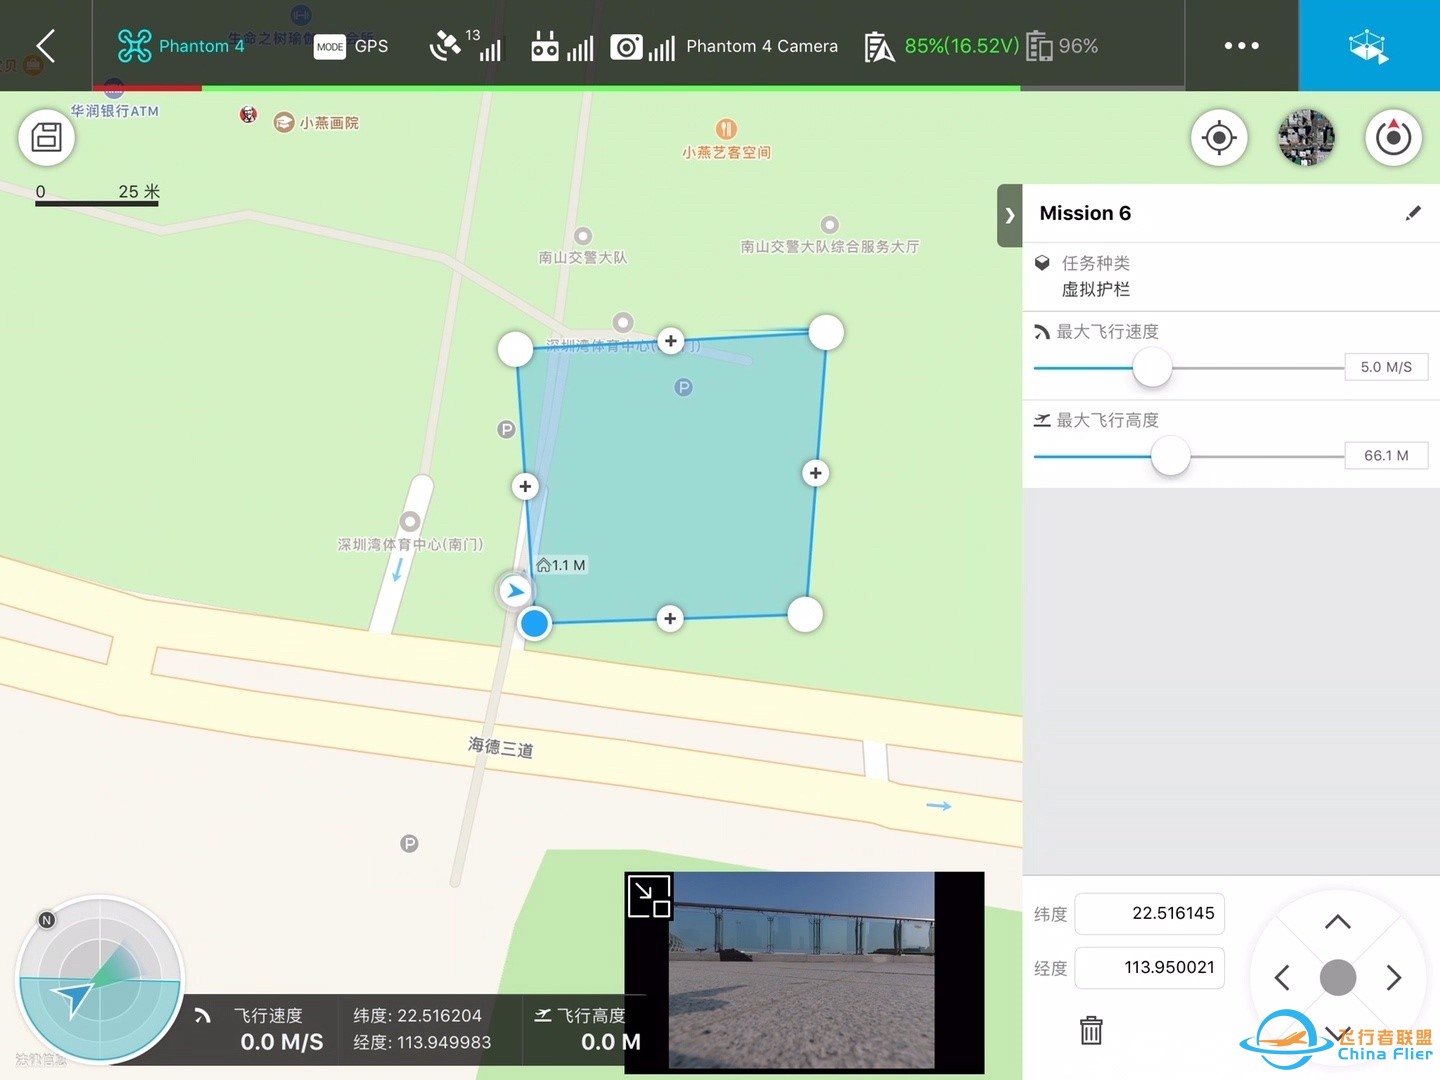Screen dimensions: 1440x1080
Task: Save the mission with the disk icon
Action: pyautogui.click(x=47, y=137)
